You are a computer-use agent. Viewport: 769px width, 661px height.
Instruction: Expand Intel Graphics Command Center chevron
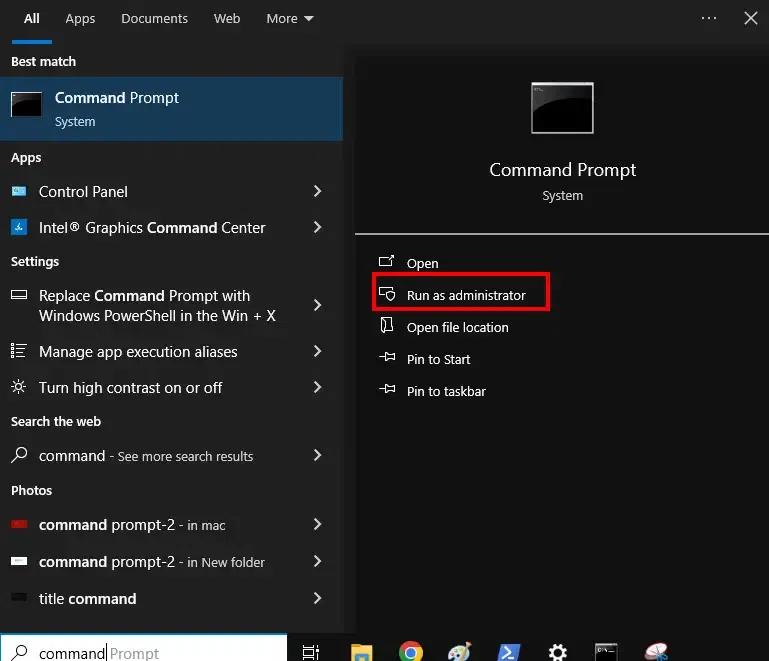click(x=317, y=227)
